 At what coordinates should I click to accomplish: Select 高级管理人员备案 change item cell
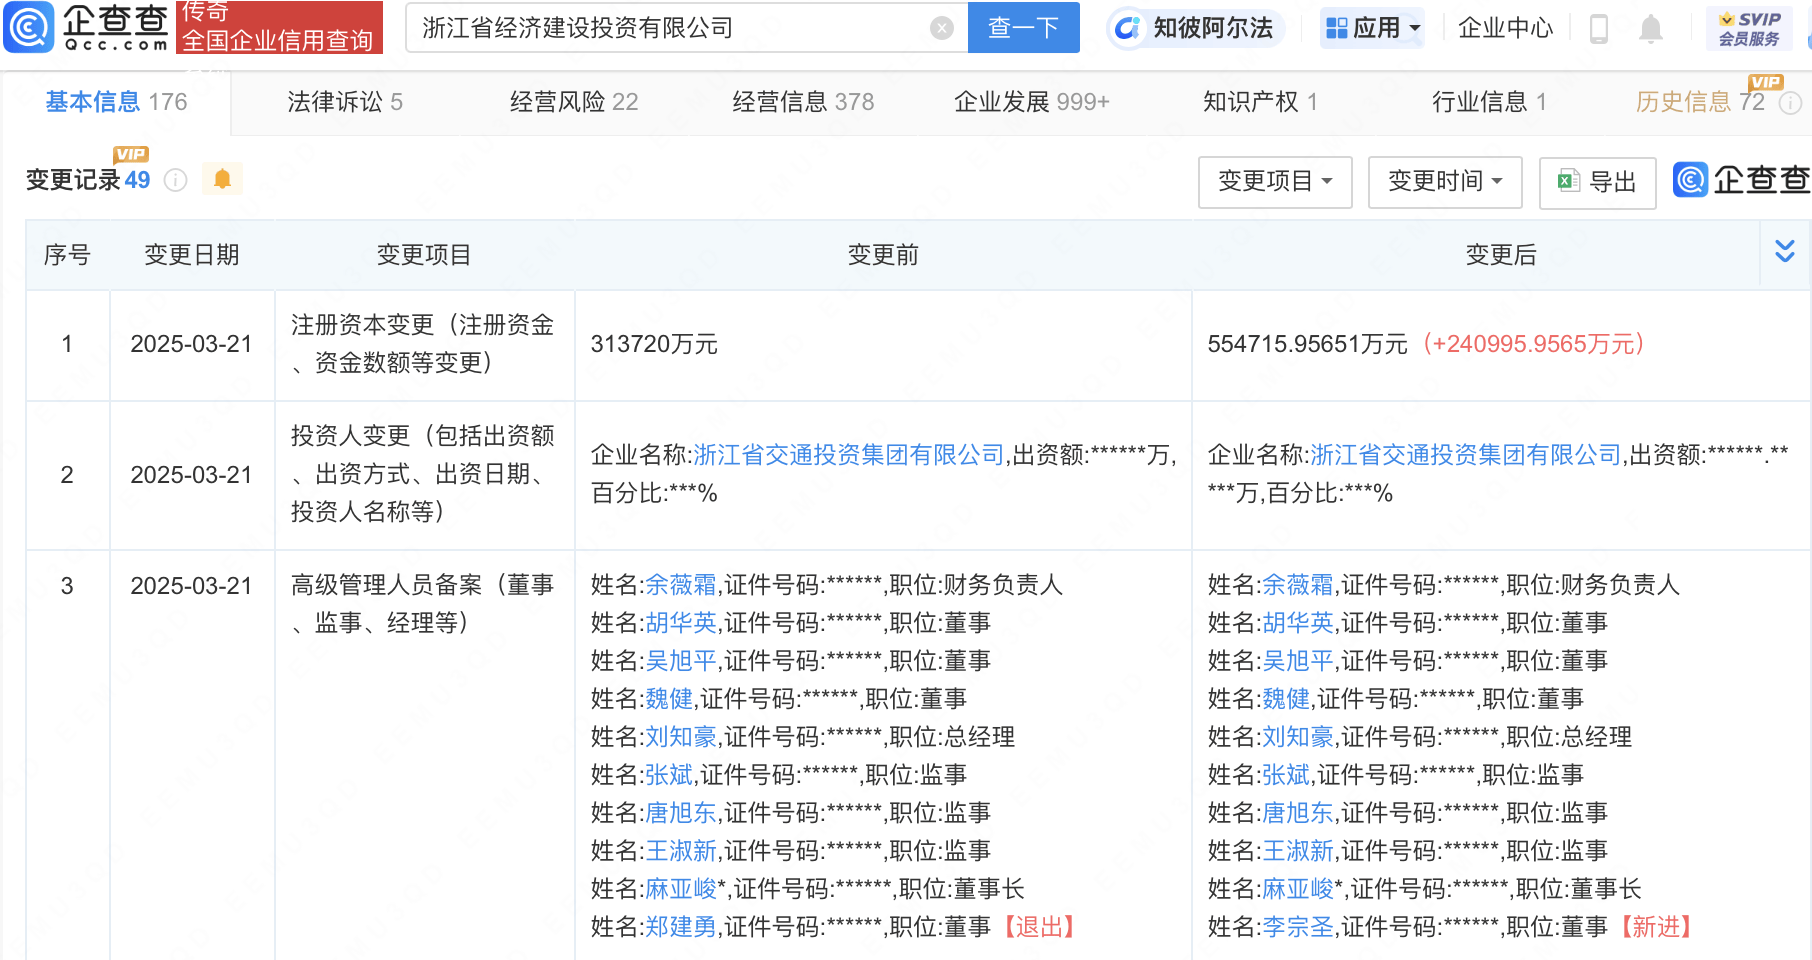(x=424, y=604)
